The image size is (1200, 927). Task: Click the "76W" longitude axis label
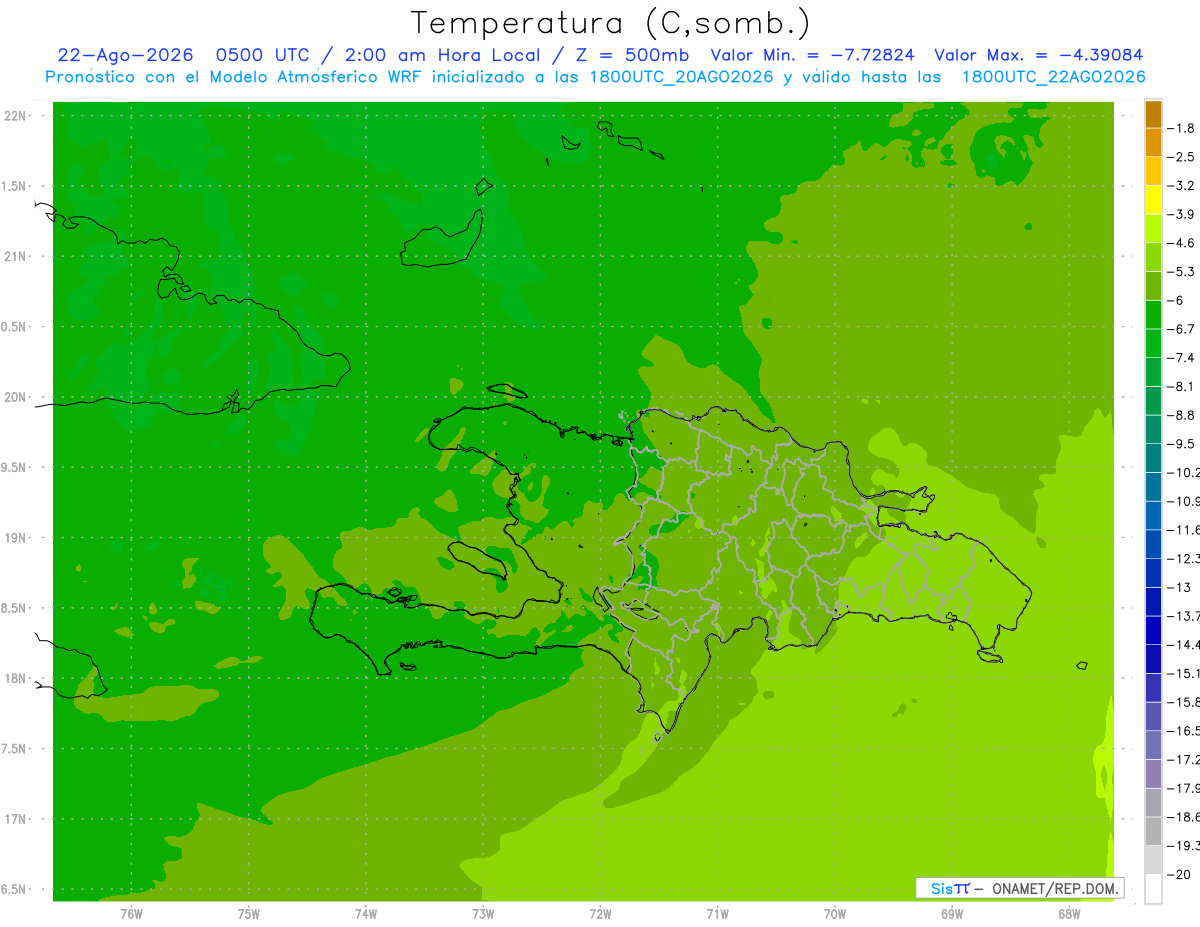click(x=131, y=912)
